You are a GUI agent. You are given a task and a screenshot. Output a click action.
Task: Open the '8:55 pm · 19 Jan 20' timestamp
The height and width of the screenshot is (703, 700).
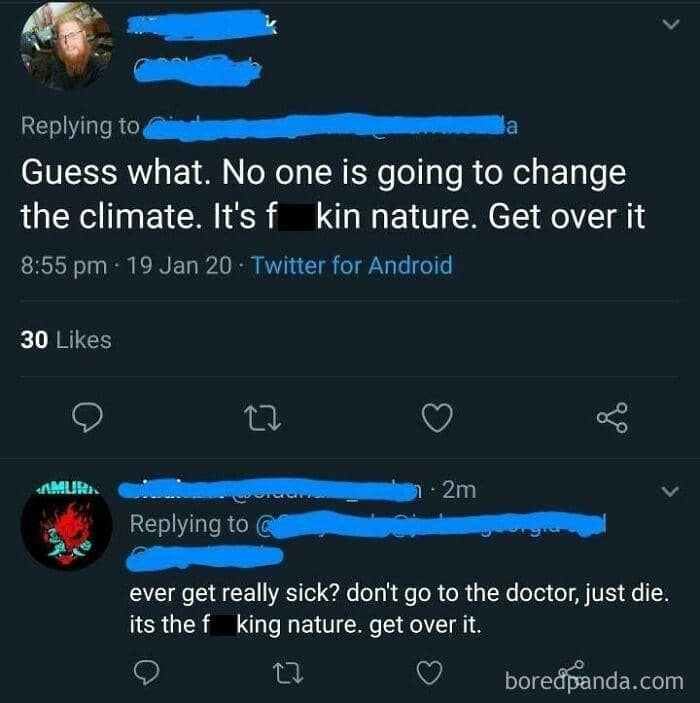click(x=128, y=266)
